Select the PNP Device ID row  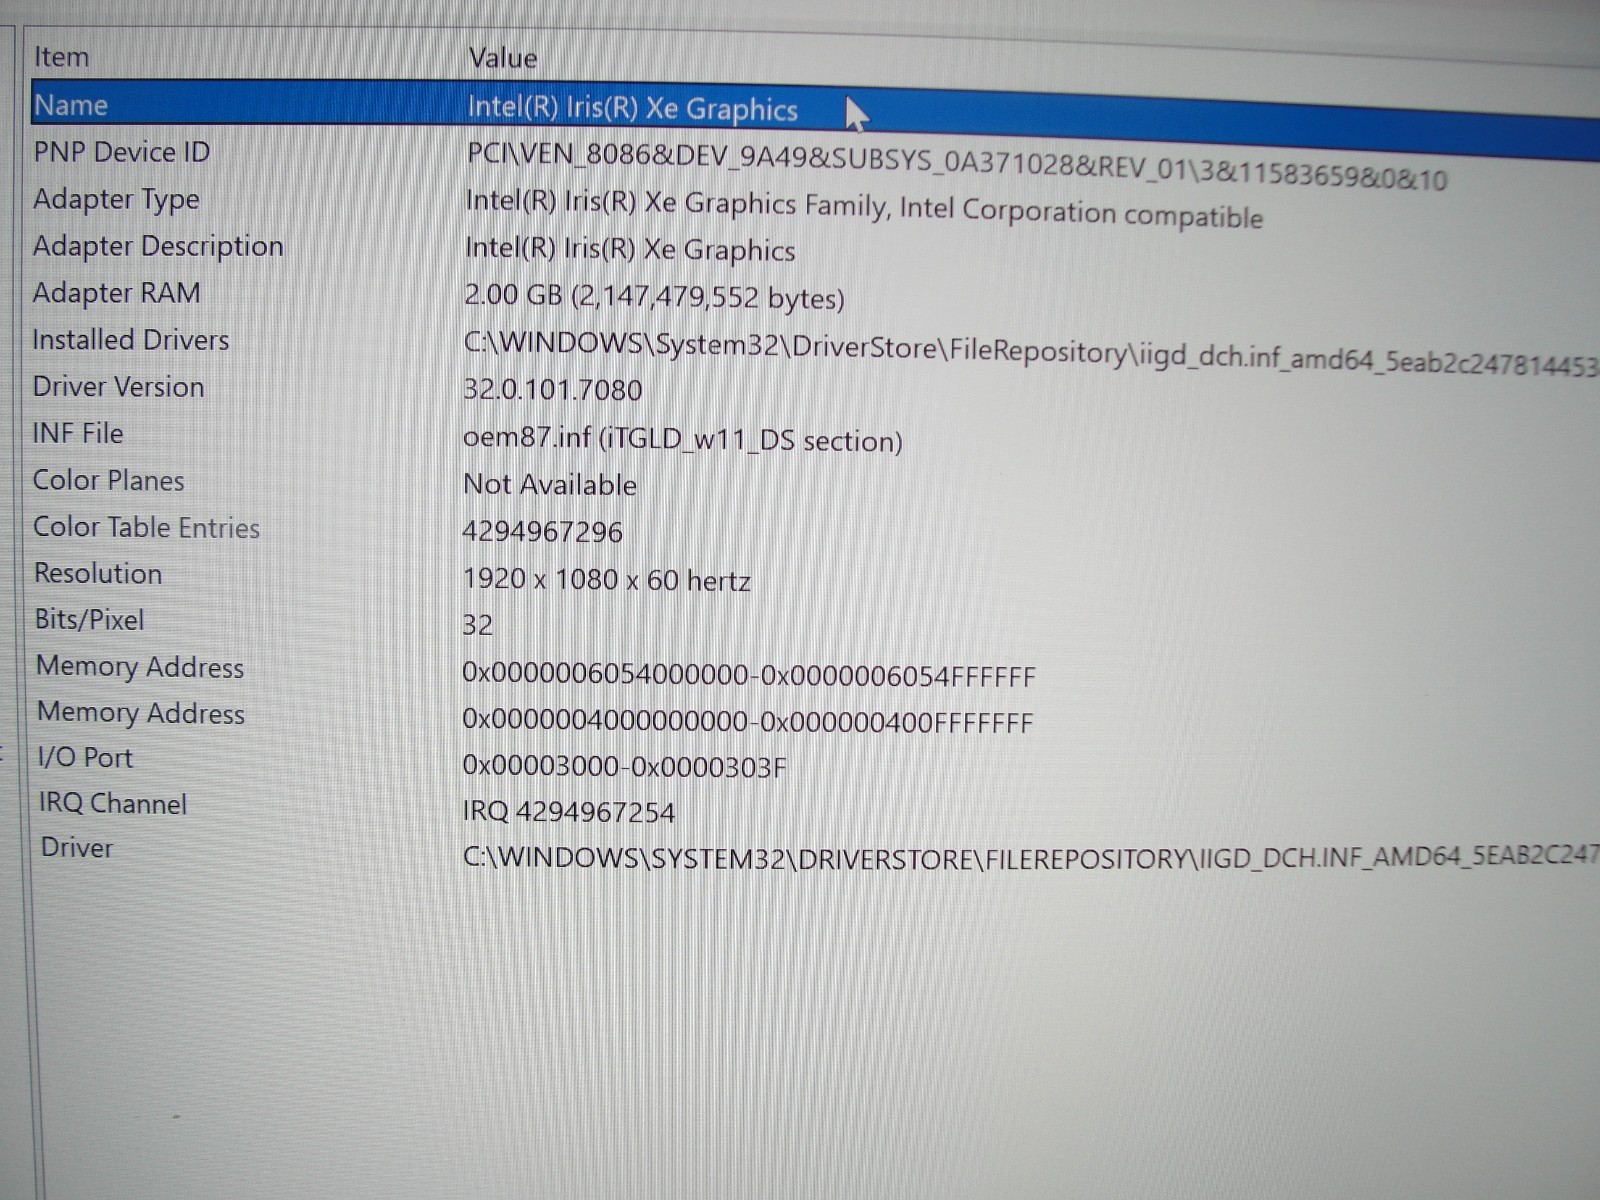122,152
